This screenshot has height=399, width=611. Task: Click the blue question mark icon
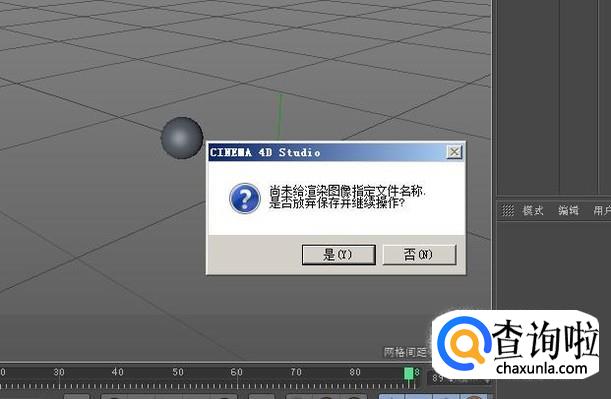245,199
